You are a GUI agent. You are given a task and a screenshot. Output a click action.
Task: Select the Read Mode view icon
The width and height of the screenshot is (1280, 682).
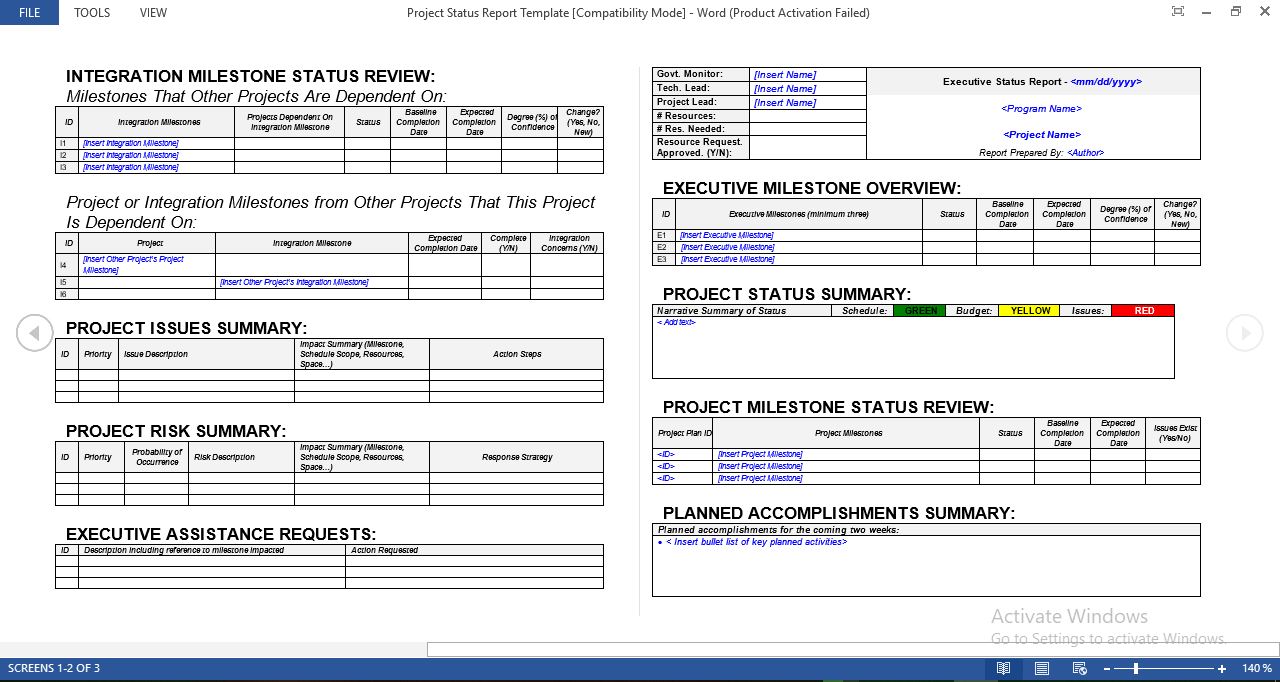pos(1004,668)
